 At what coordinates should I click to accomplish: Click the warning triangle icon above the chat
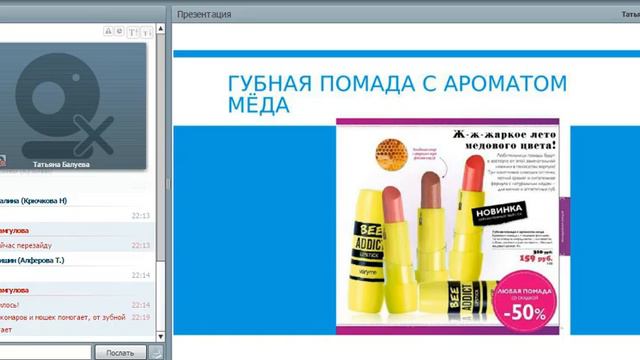tap(108, 31)
